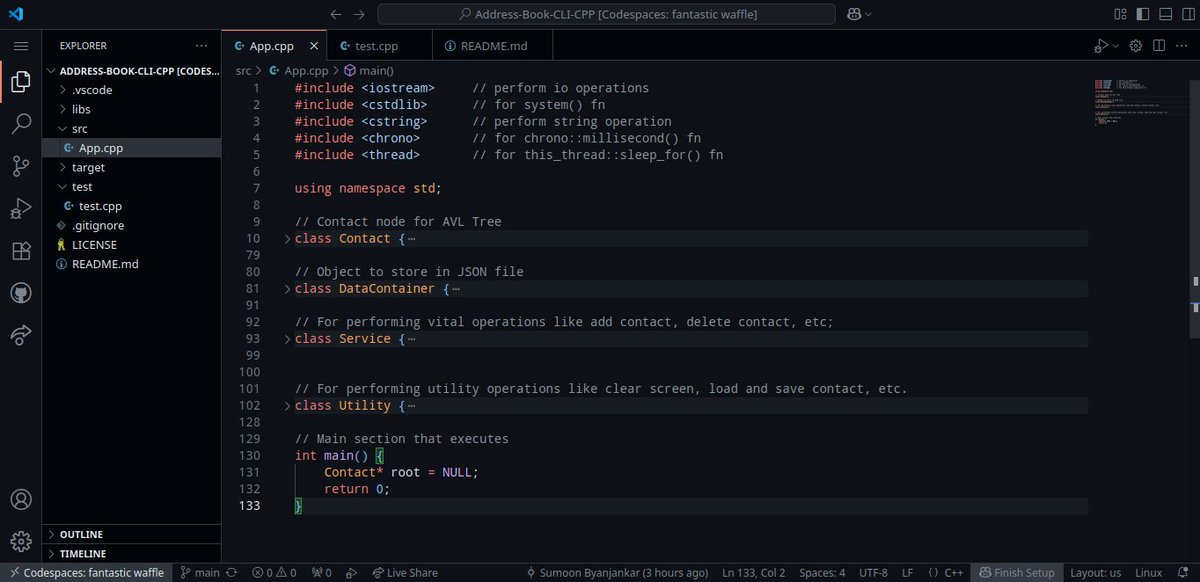Synchronize changes icon beside main branch
This screenshot has height=582, width=1200.
[x=232, y=573]
